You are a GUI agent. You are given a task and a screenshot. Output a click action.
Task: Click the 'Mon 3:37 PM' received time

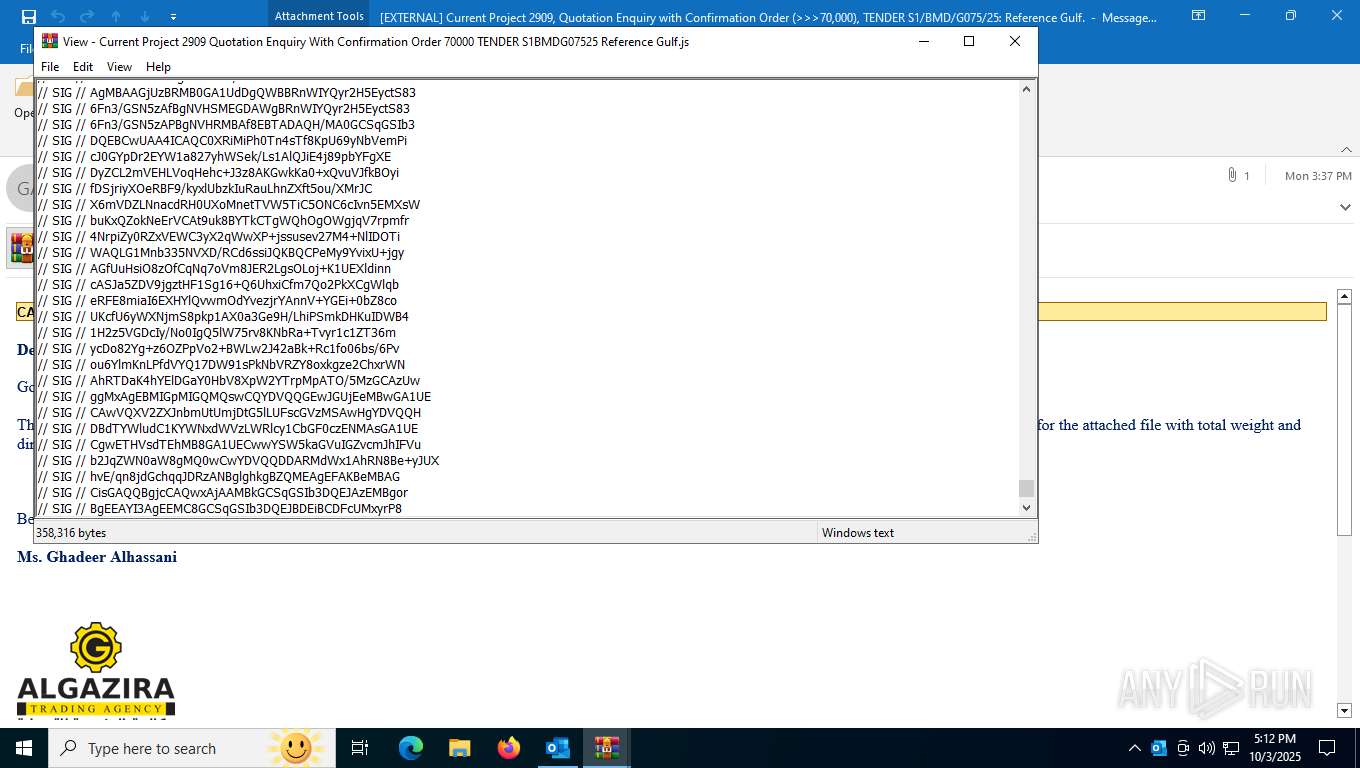pyautogui.click(x=1318, y=176)
